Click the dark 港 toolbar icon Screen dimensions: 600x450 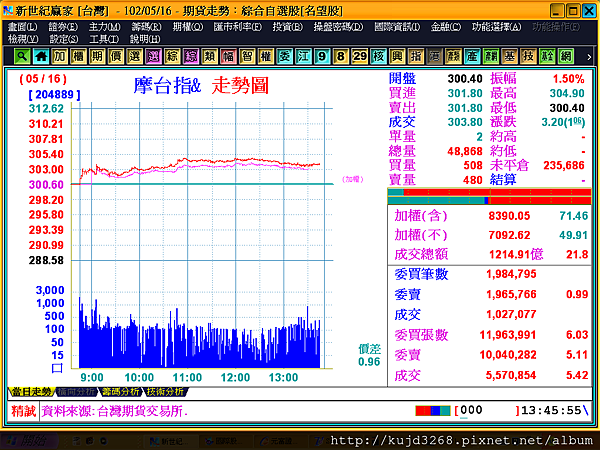click(435, 57)
